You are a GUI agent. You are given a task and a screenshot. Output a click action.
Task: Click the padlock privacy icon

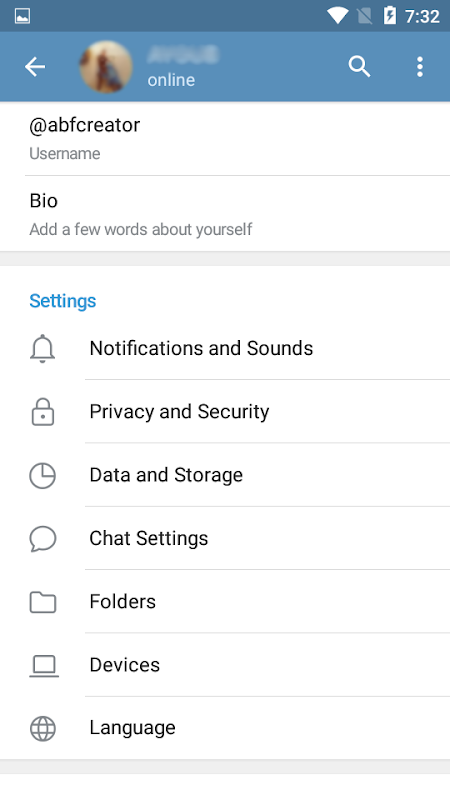(42, 412)
